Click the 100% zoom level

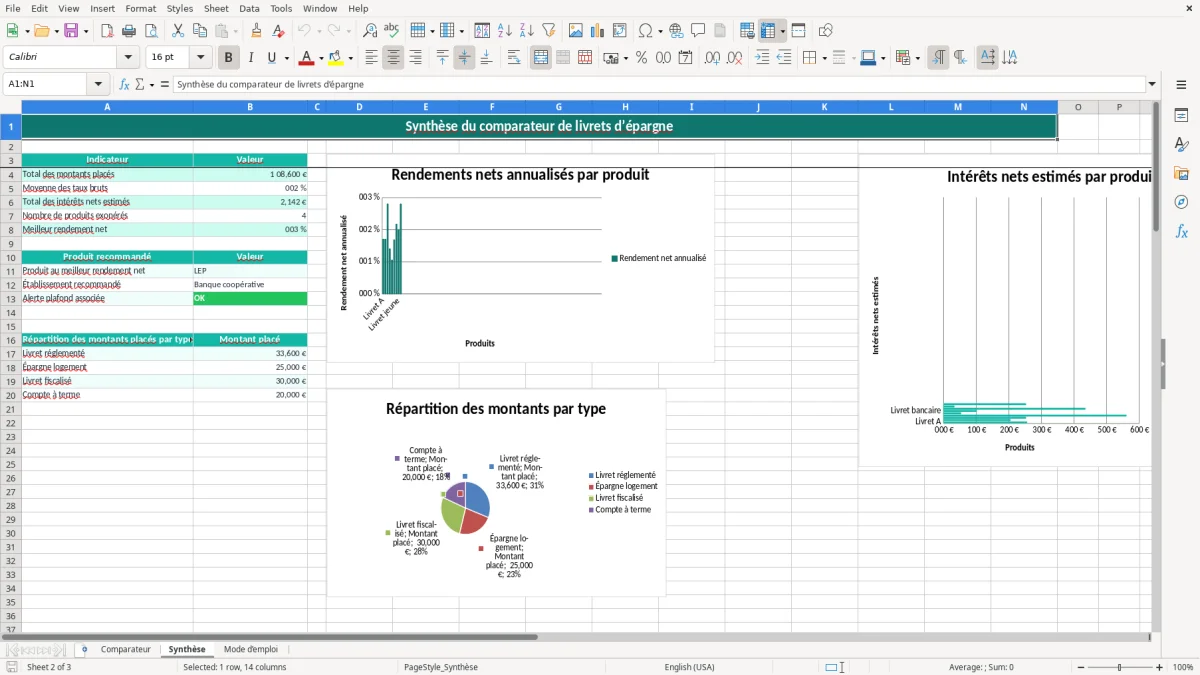coord(1183,667)
